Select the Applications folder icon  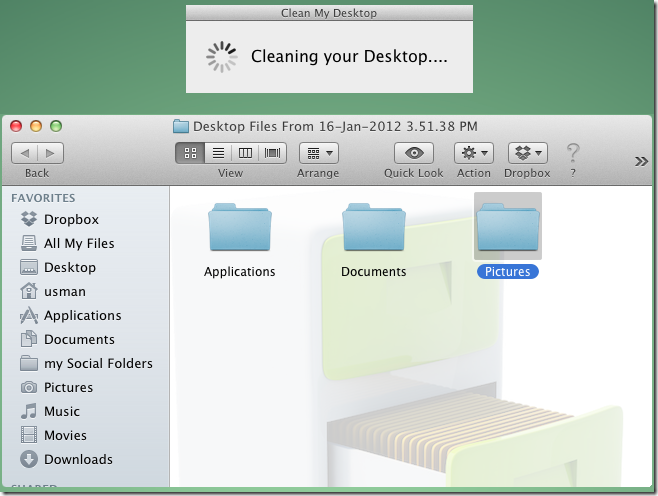(x=240, y=227)
